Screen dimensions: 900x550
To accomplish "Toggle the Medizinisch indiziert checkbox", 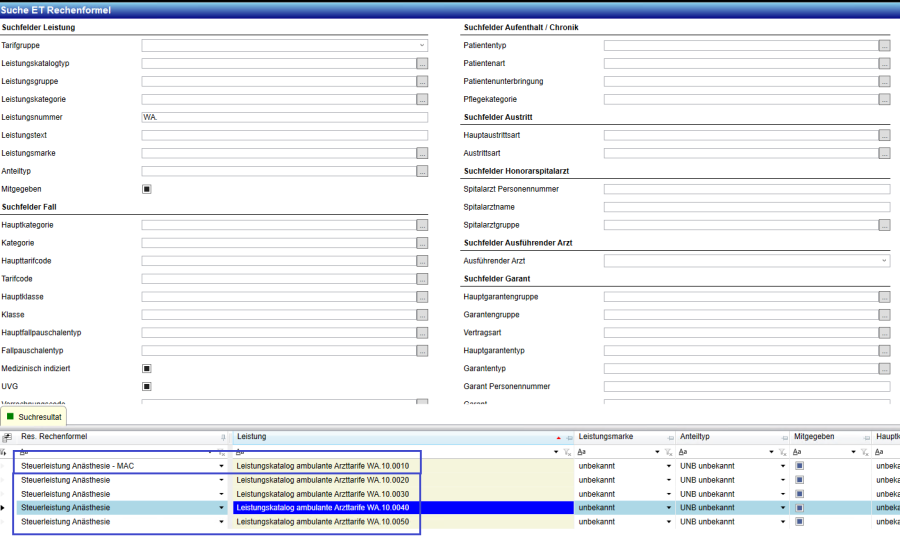I will tap(146, 369).
